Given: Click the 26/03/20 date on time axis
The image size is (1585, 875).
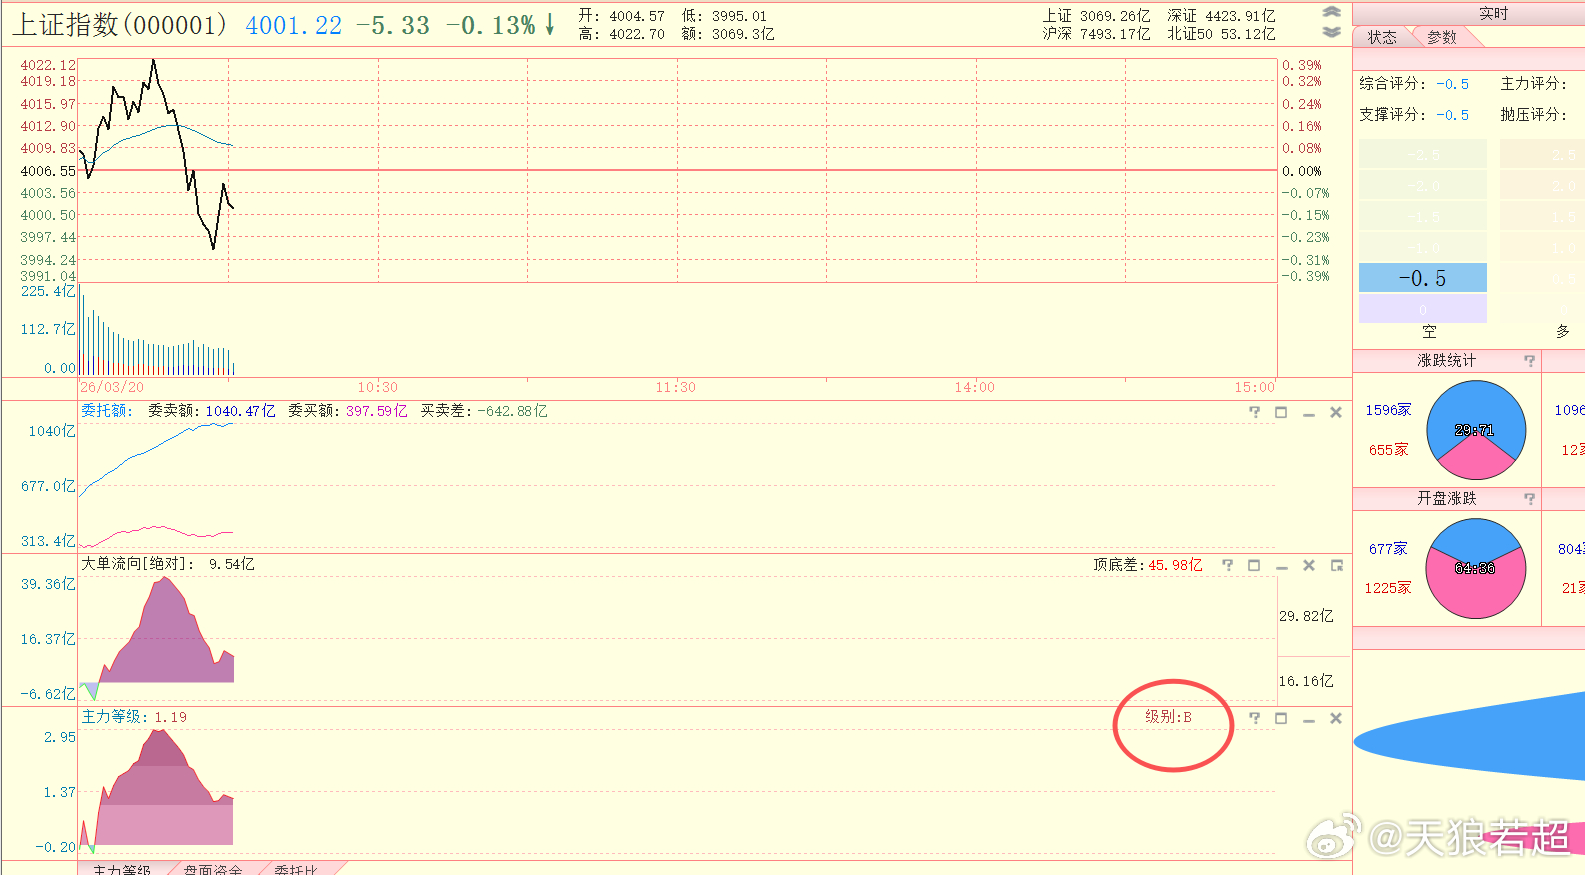Looking at the screenshot, I should pos(112,387).
